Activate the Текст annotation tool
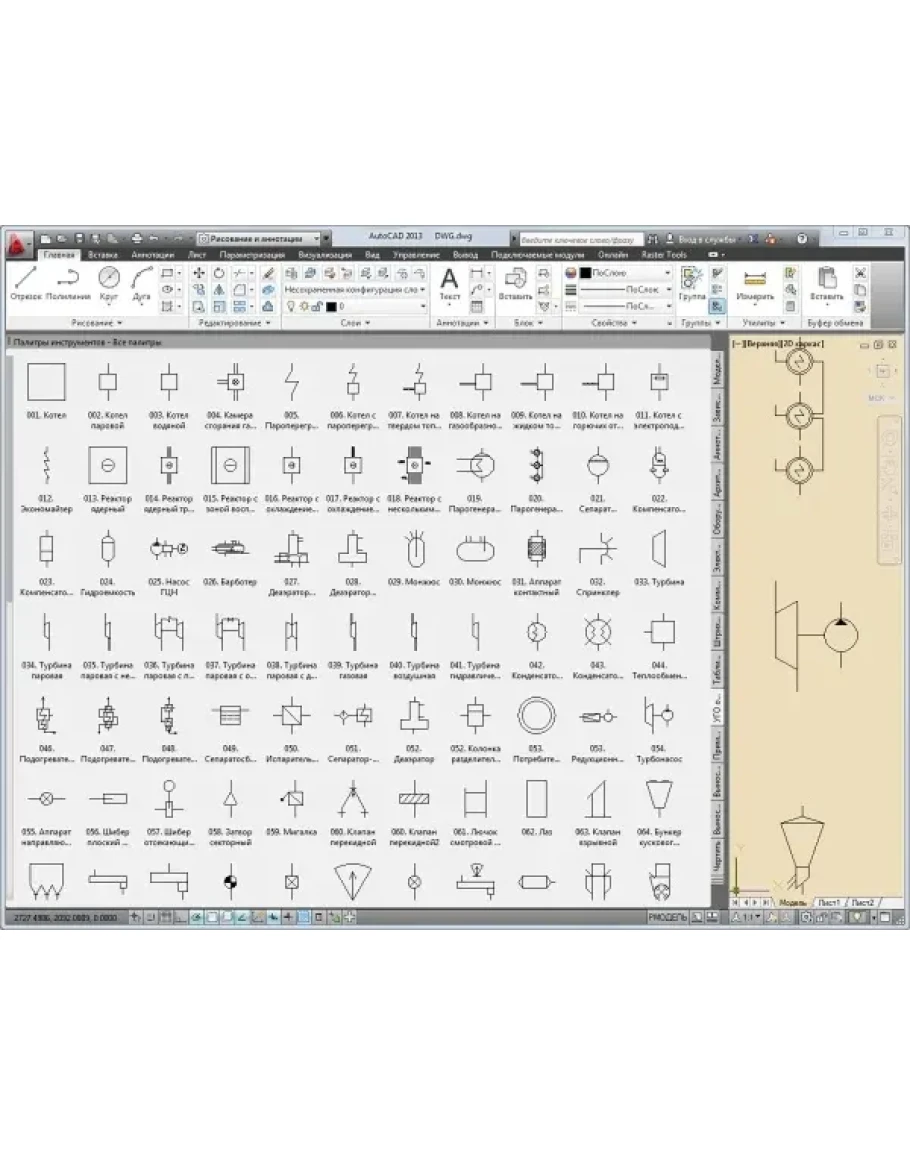 [x=450, y=283]
